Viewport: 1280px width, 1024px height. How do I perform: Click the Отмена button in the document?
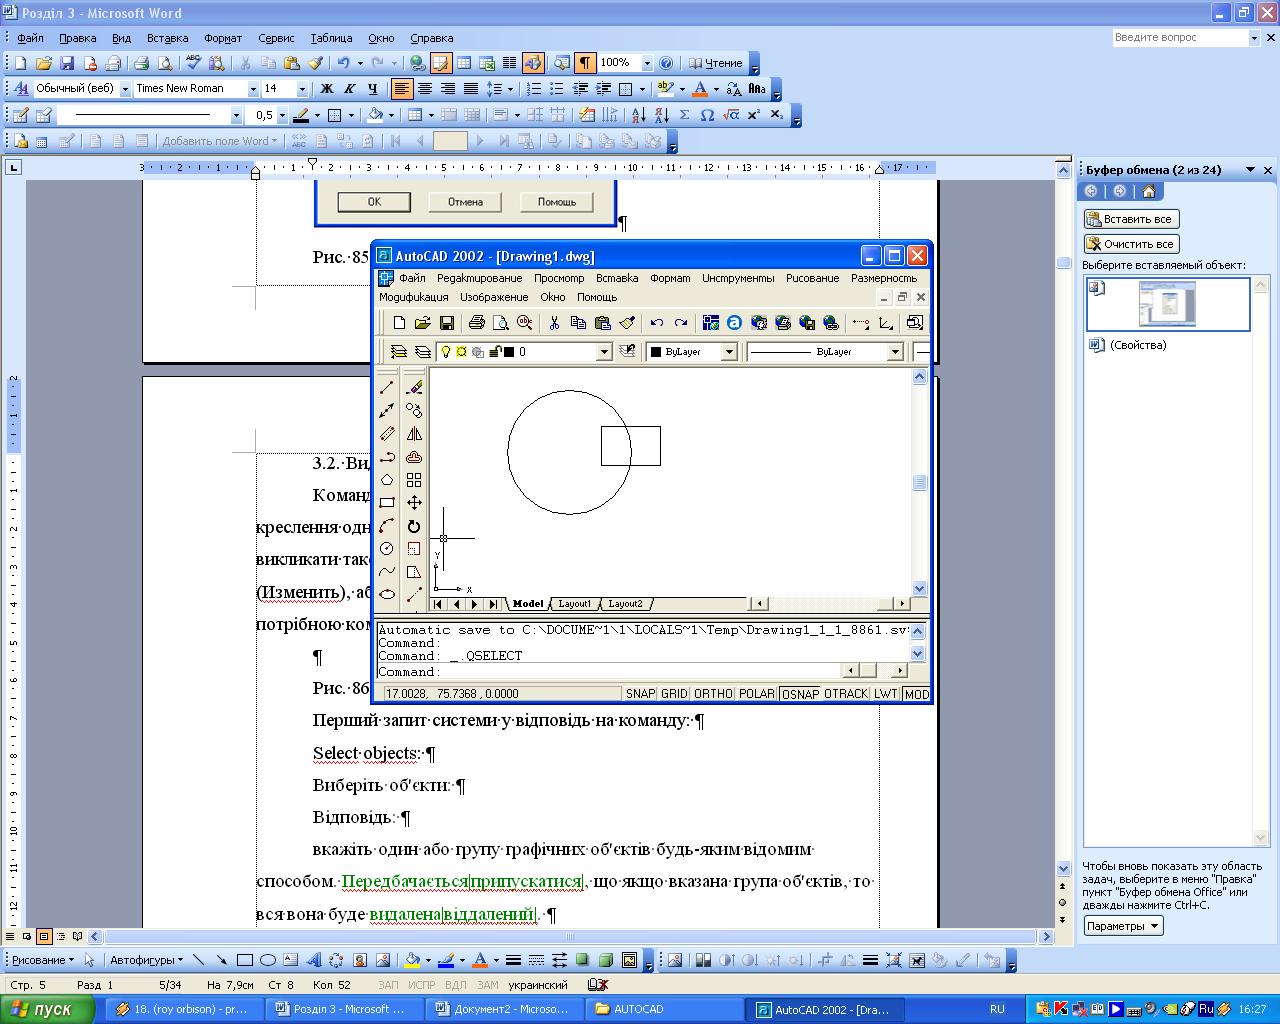[x=465, y=202]
